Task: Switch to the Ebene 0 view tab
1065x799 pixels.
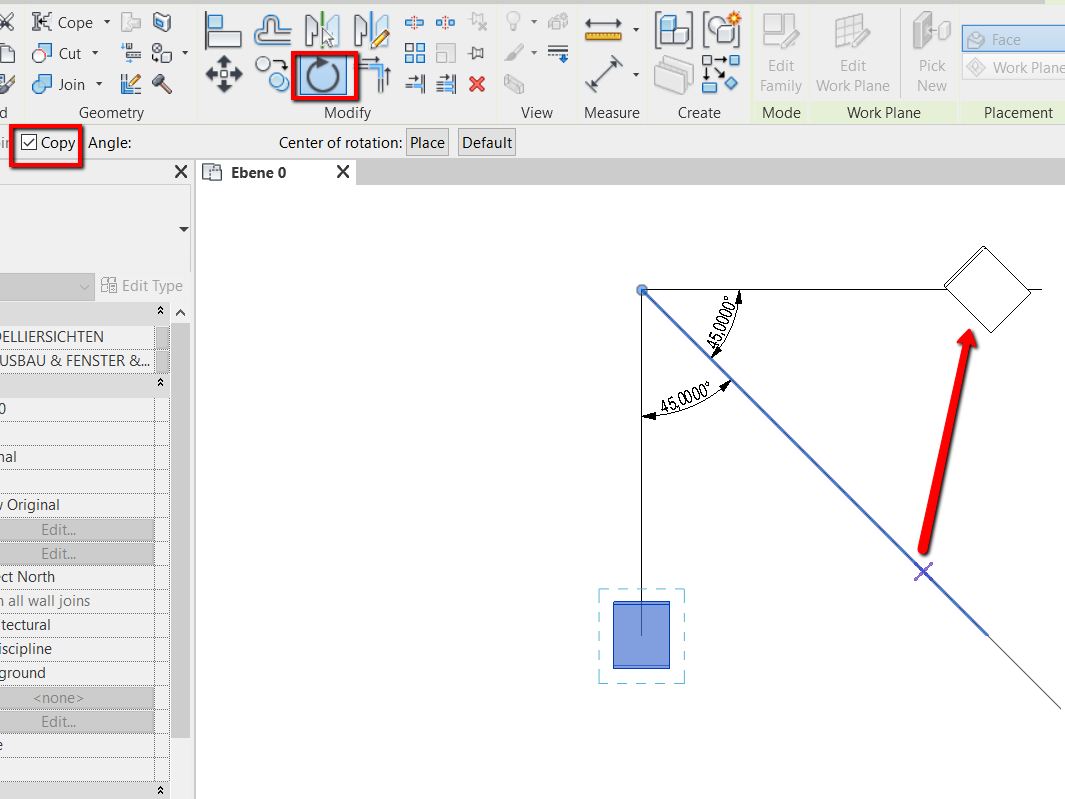Action: (x=258, y=172)
